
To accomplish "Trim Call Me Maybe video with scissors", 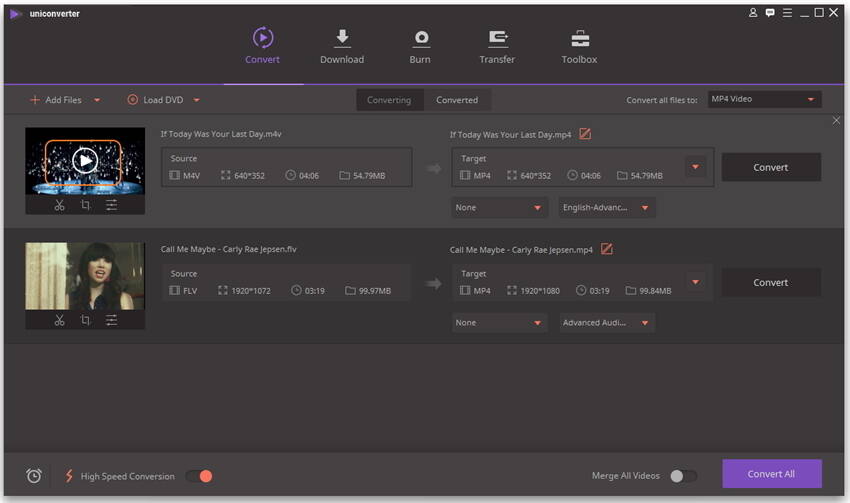I will coord(59,320).
